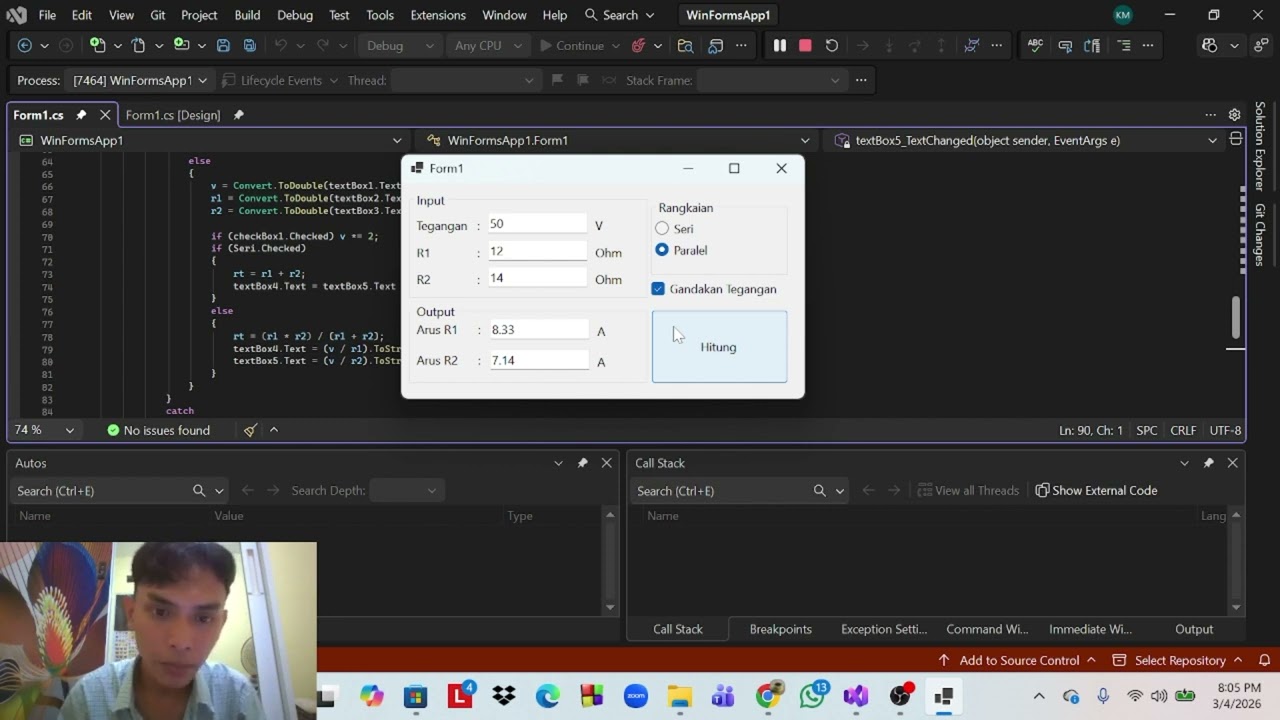Click the Tegangan input field with 50
Viewport: 1280px width, 720px height.
point(538,224)
